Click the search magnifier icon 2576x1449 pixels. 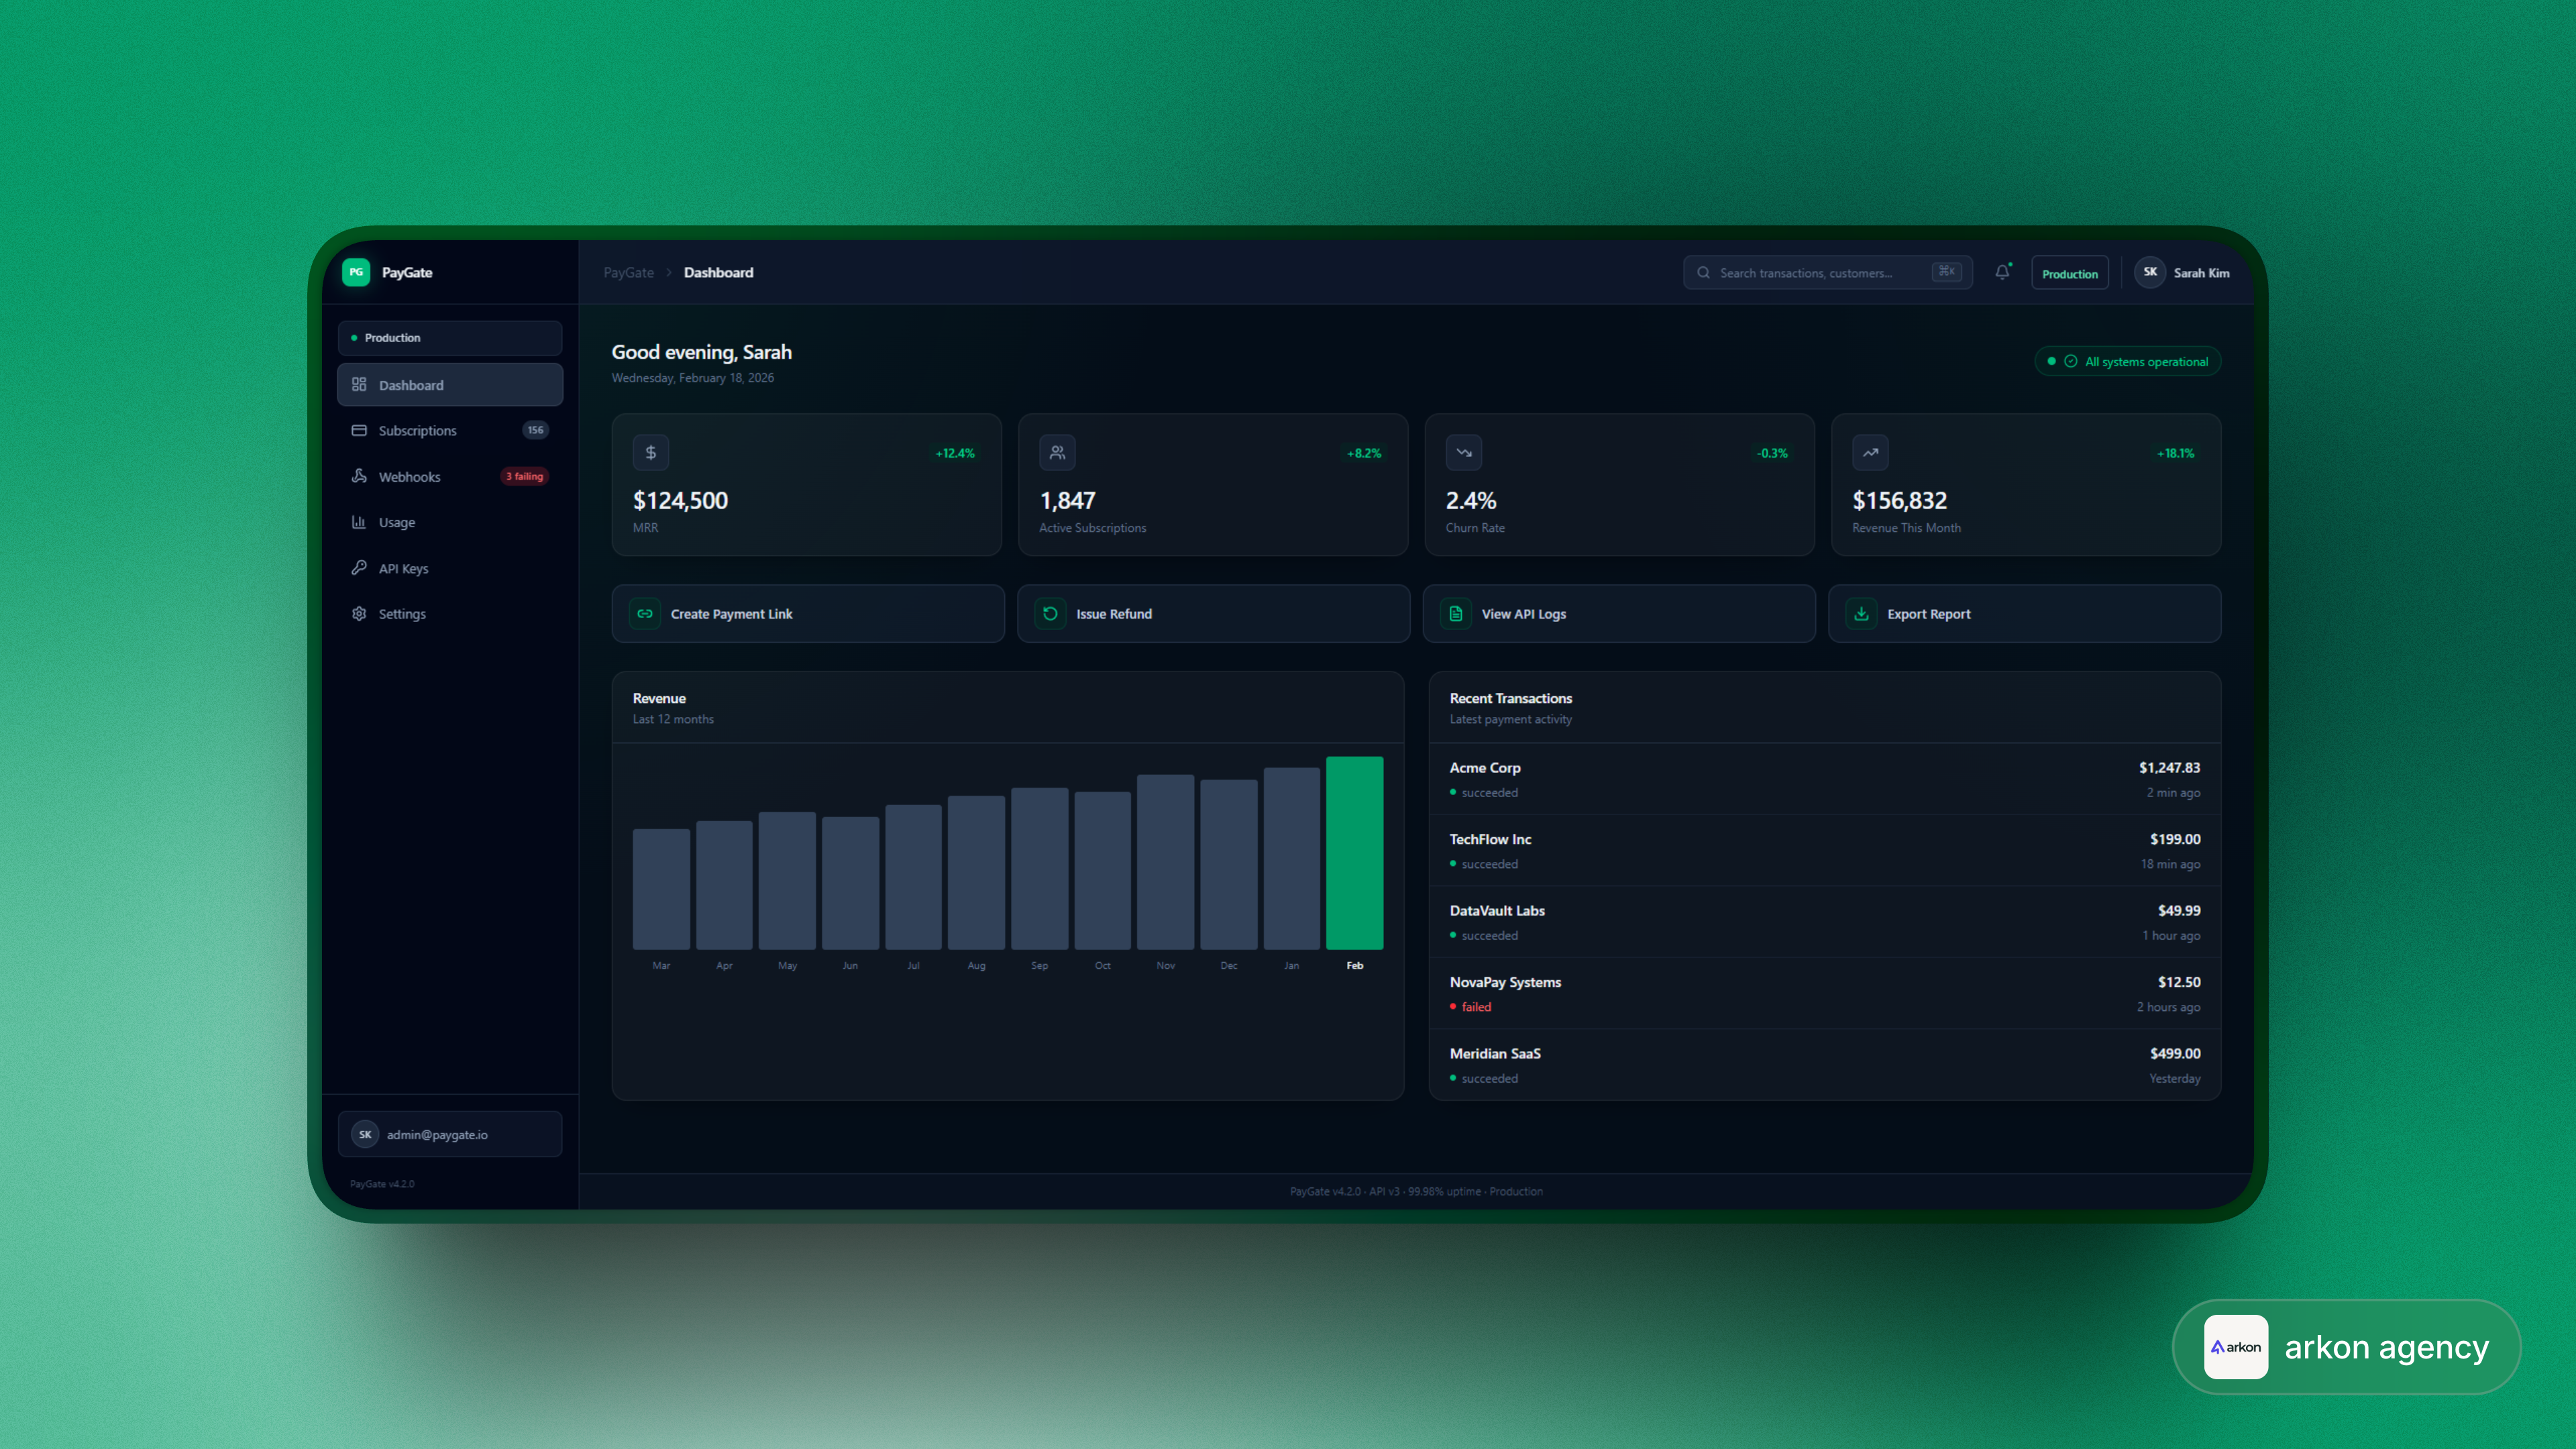tap(1703, 272)
